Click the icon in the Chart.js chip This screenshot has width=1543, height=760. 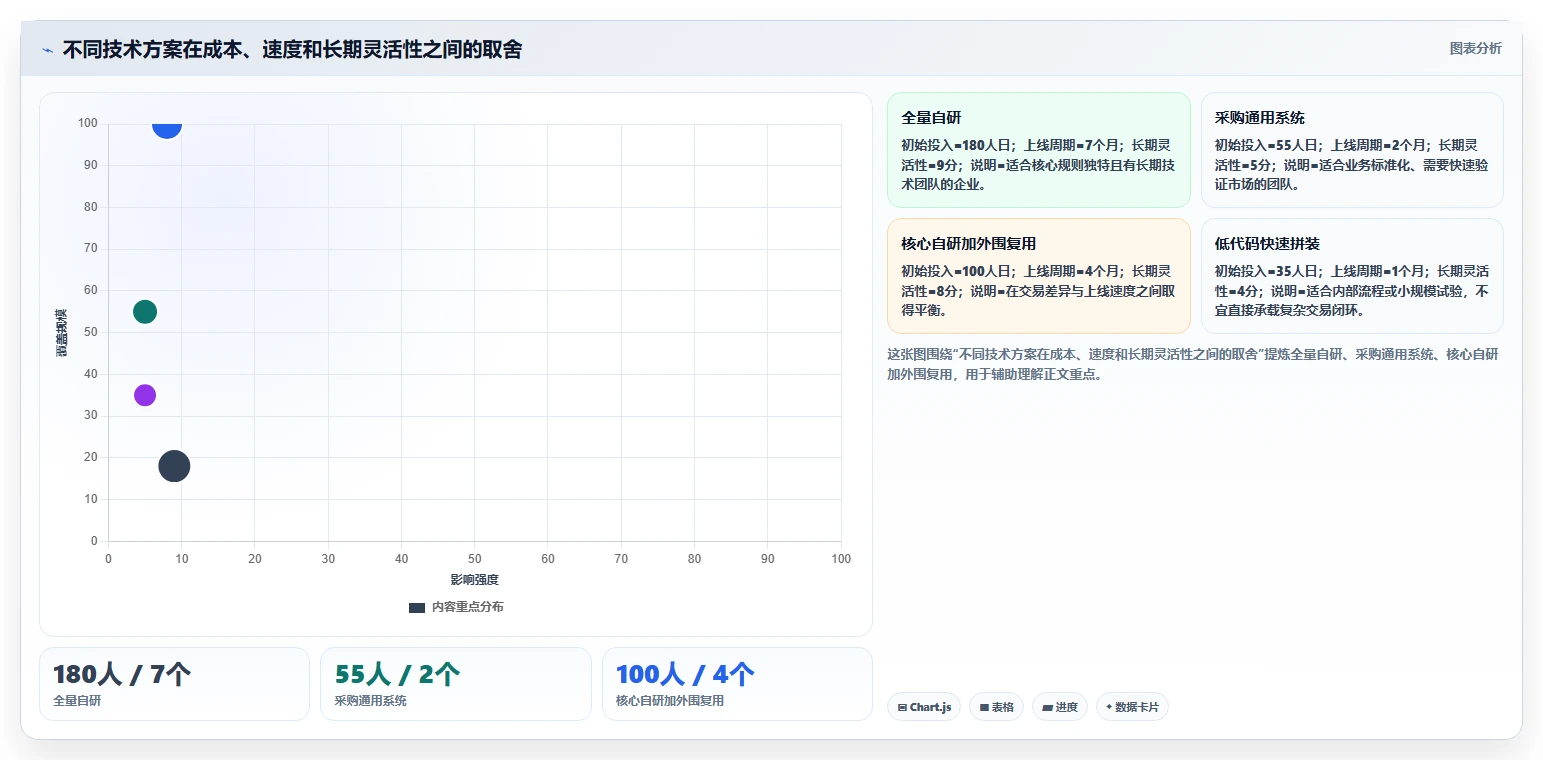[902, 707]
